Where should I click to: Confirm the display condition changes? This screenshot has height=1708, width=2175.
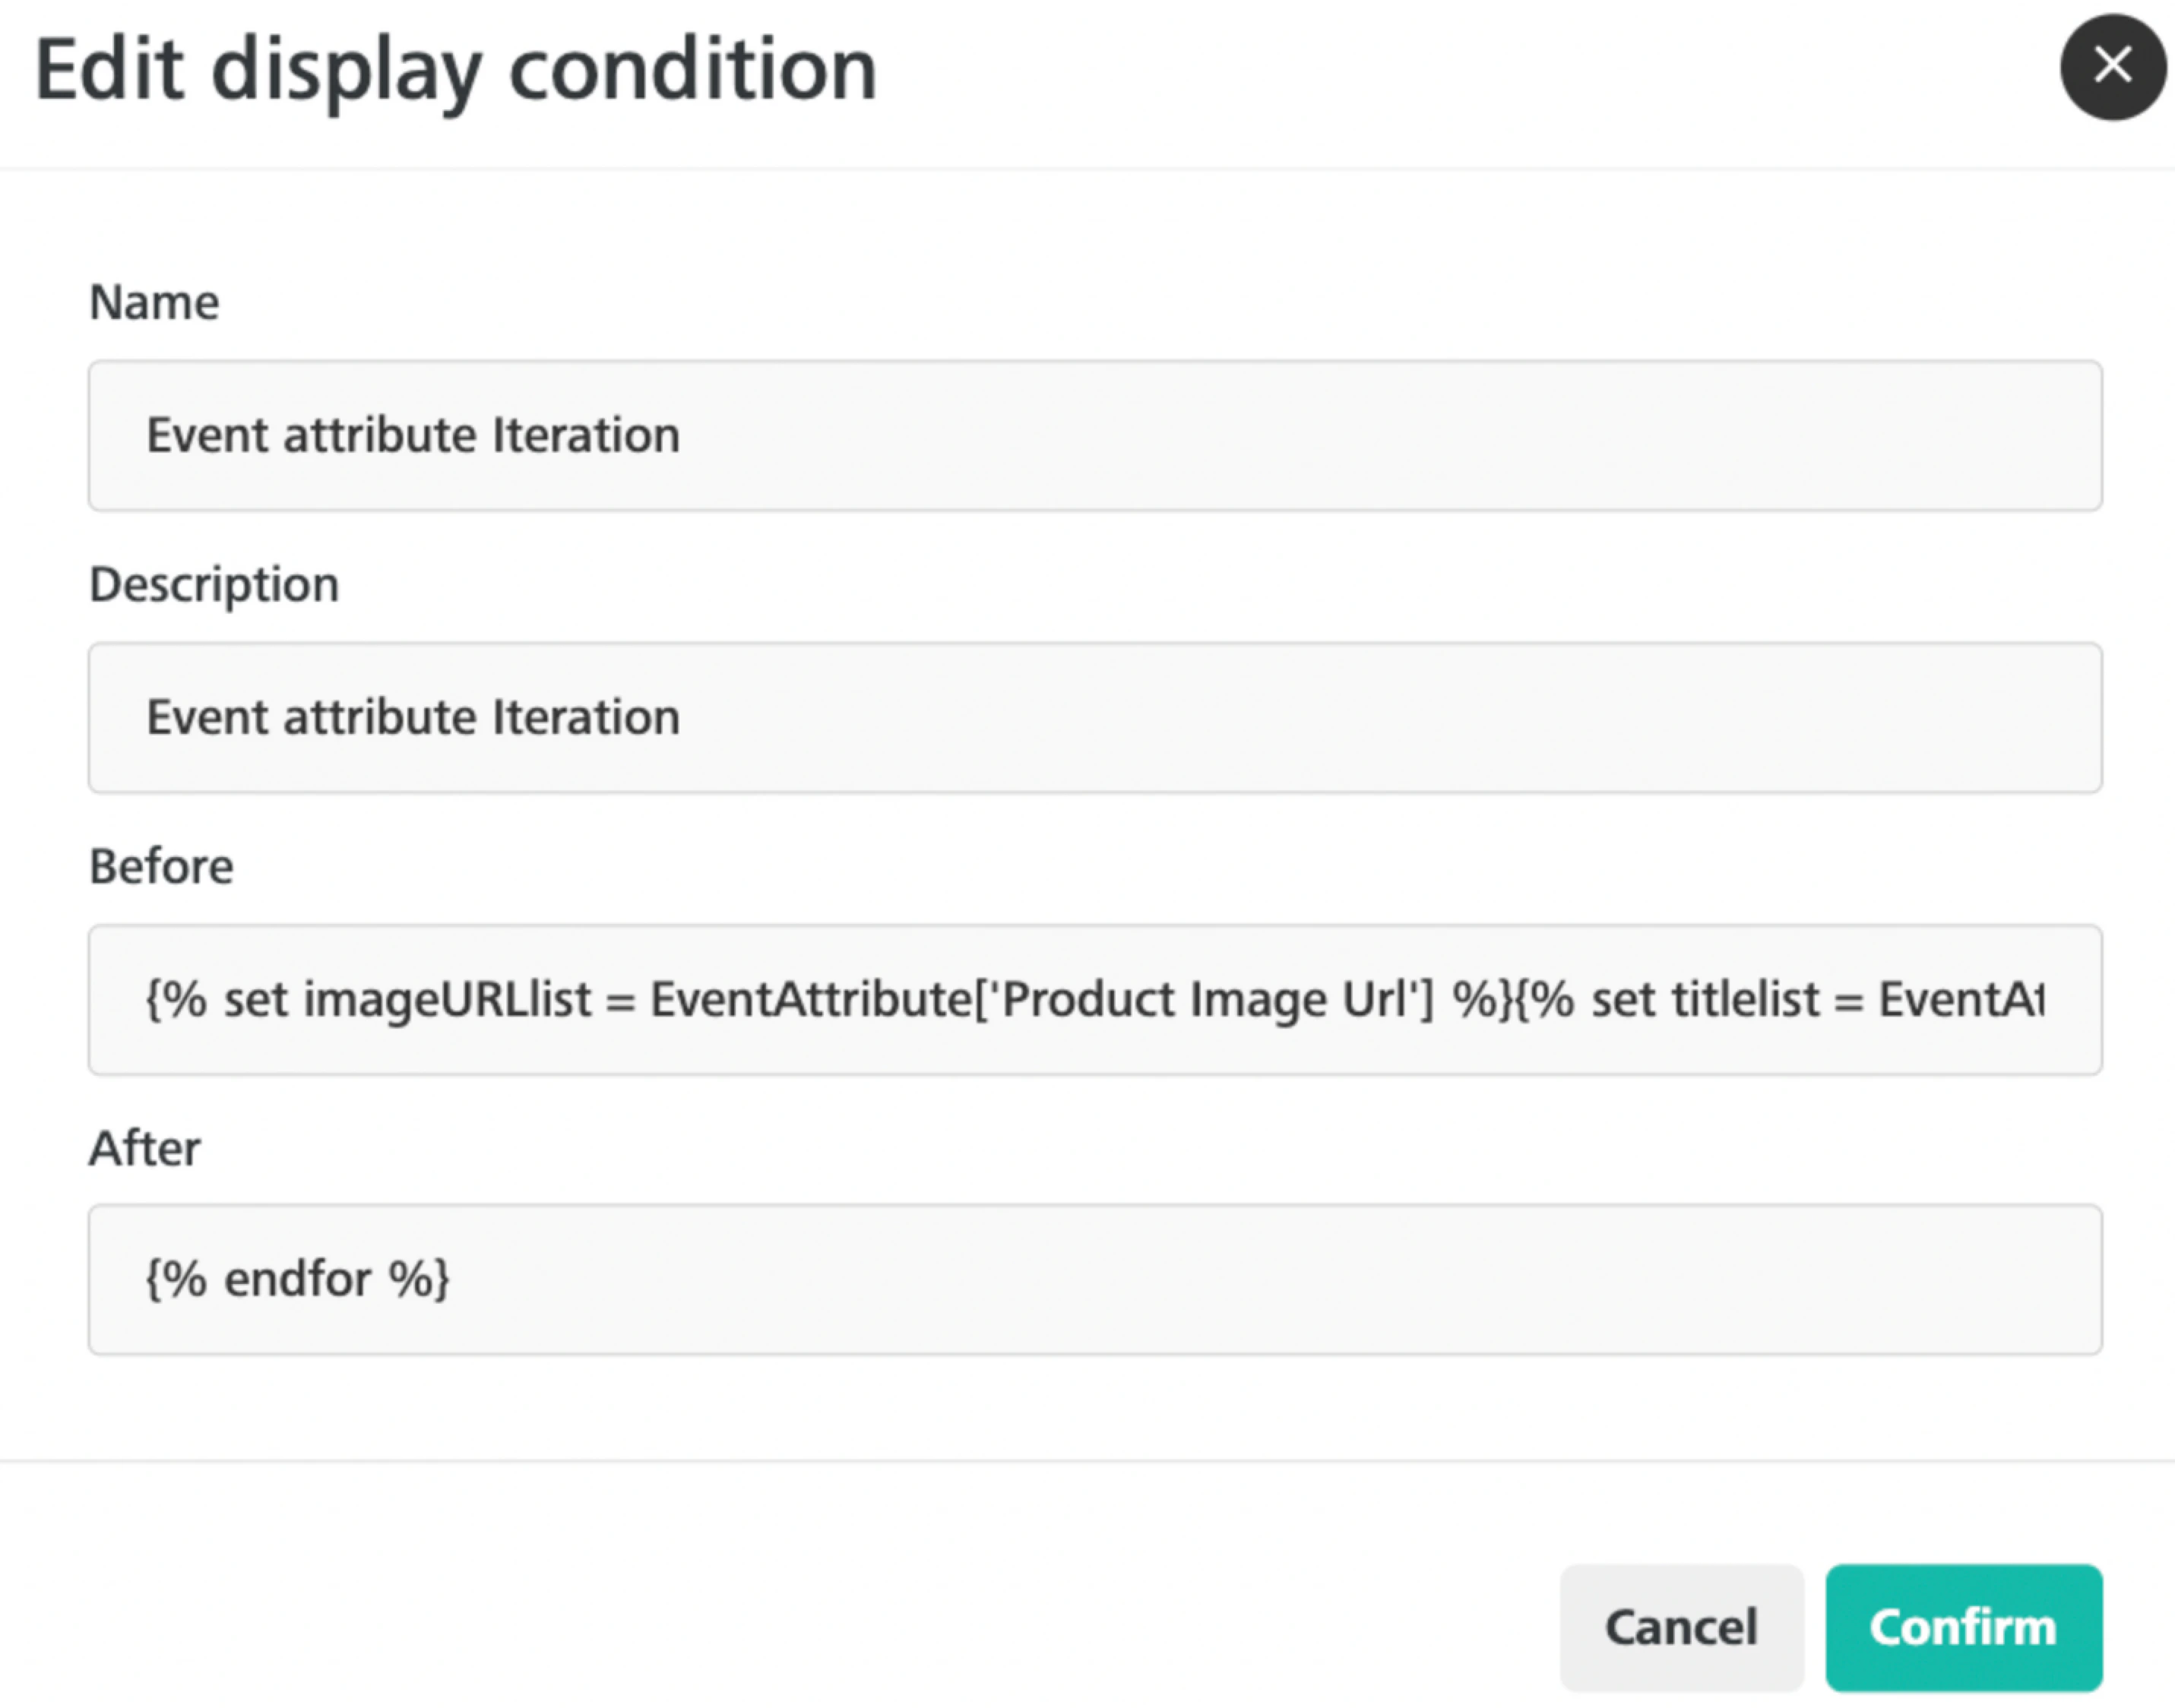1963,1627
